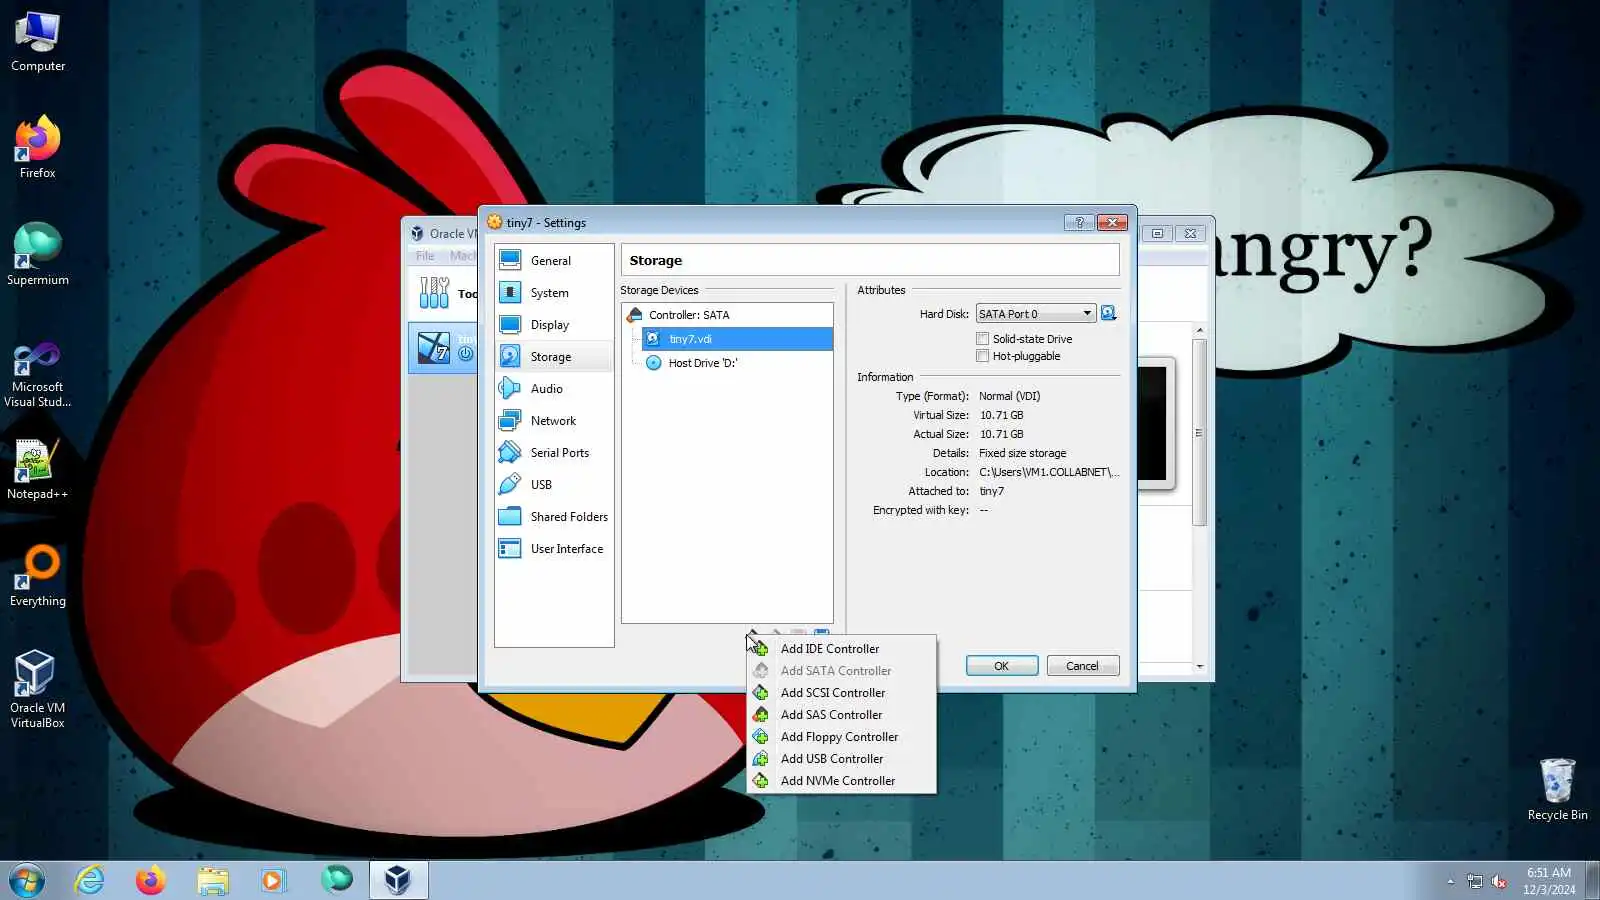The image size is (1600, 900).
Task: Open Internet Explorer from the taskbar
Action: coord(90,880)
